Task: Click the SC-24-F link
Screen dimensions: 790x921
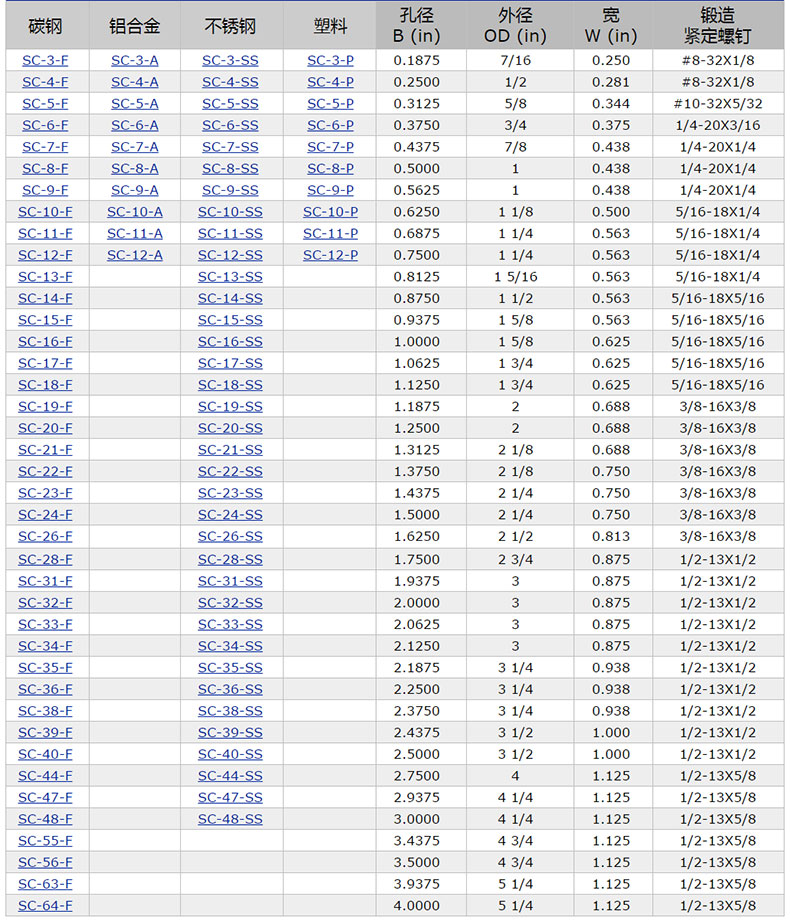Action: tap(45, 515)
